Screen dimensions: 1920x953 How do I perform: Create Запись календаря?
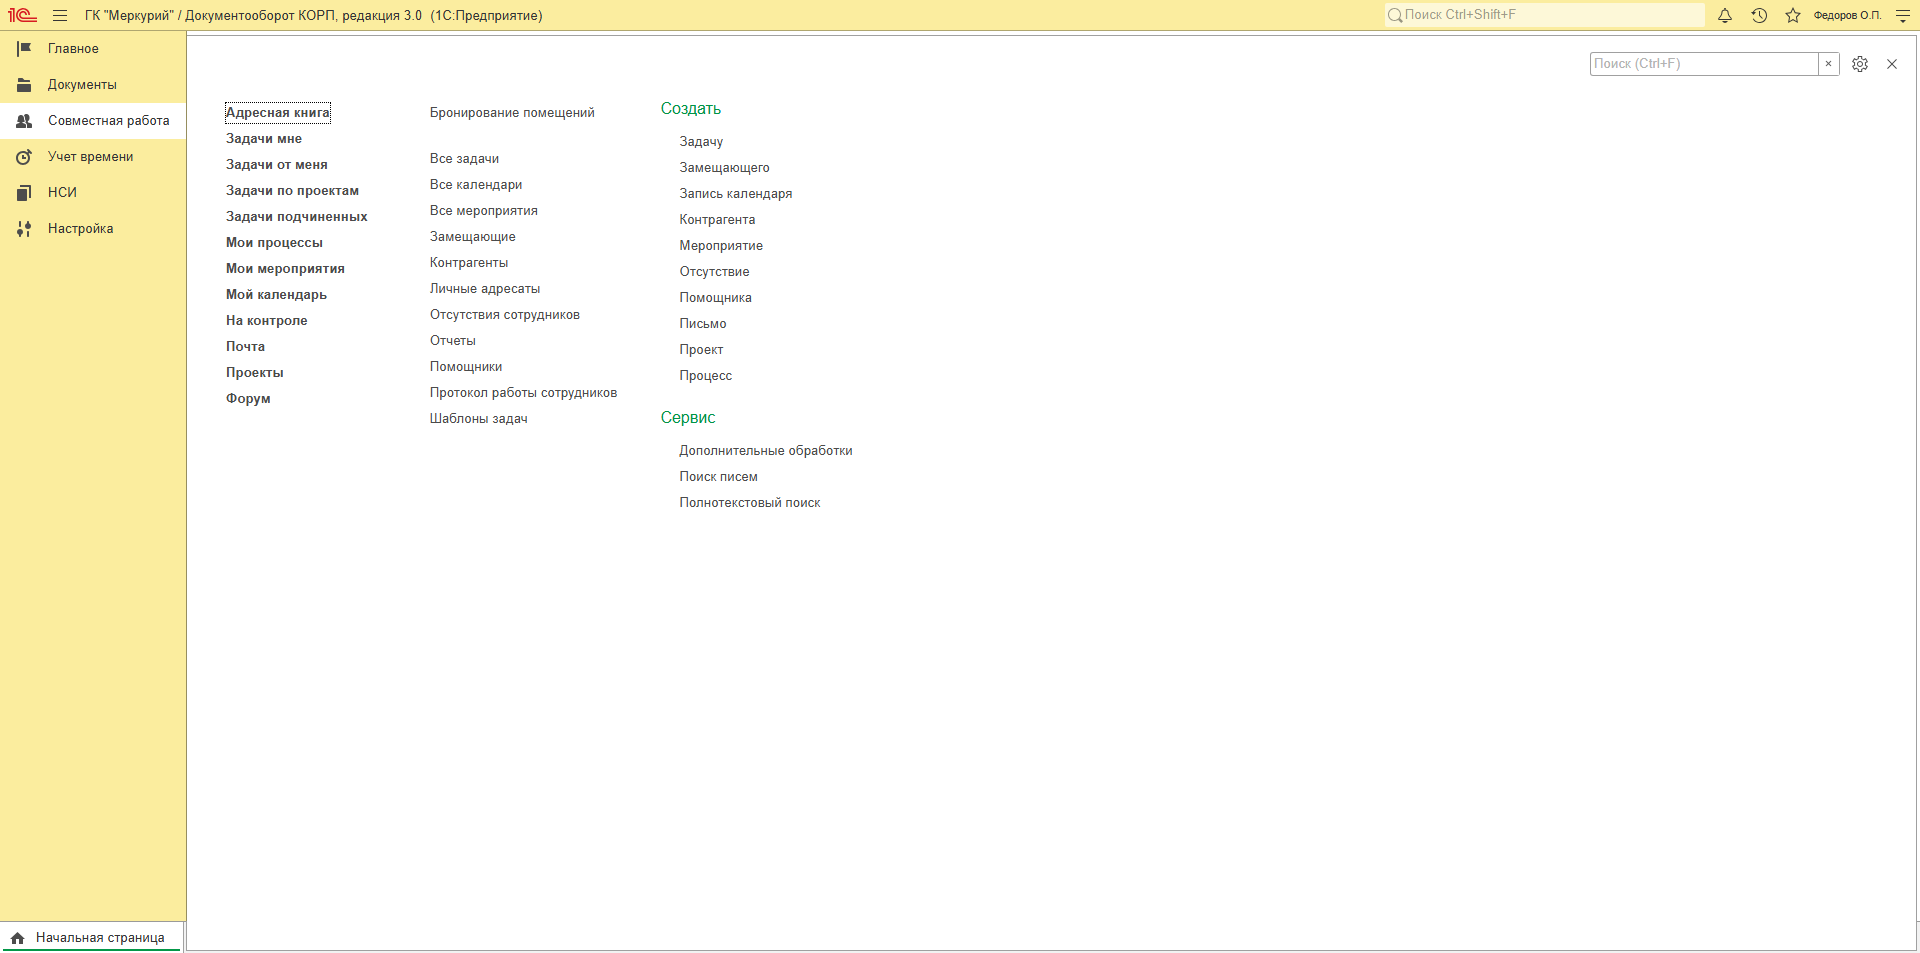[736, 193]
